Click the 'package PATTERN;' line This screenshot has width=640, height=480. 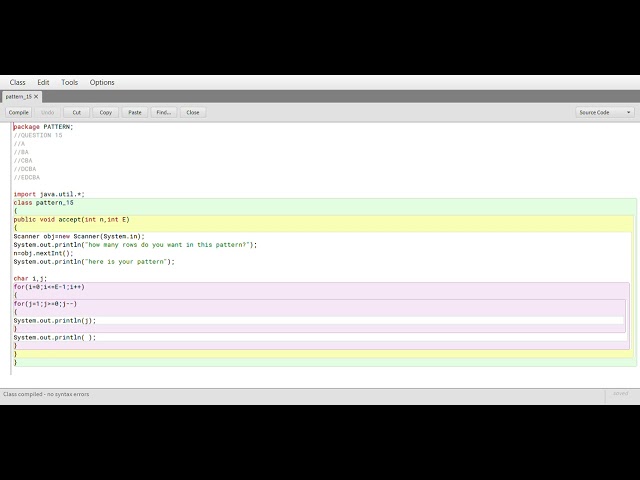pyautogui.click(x=43, y=127)
